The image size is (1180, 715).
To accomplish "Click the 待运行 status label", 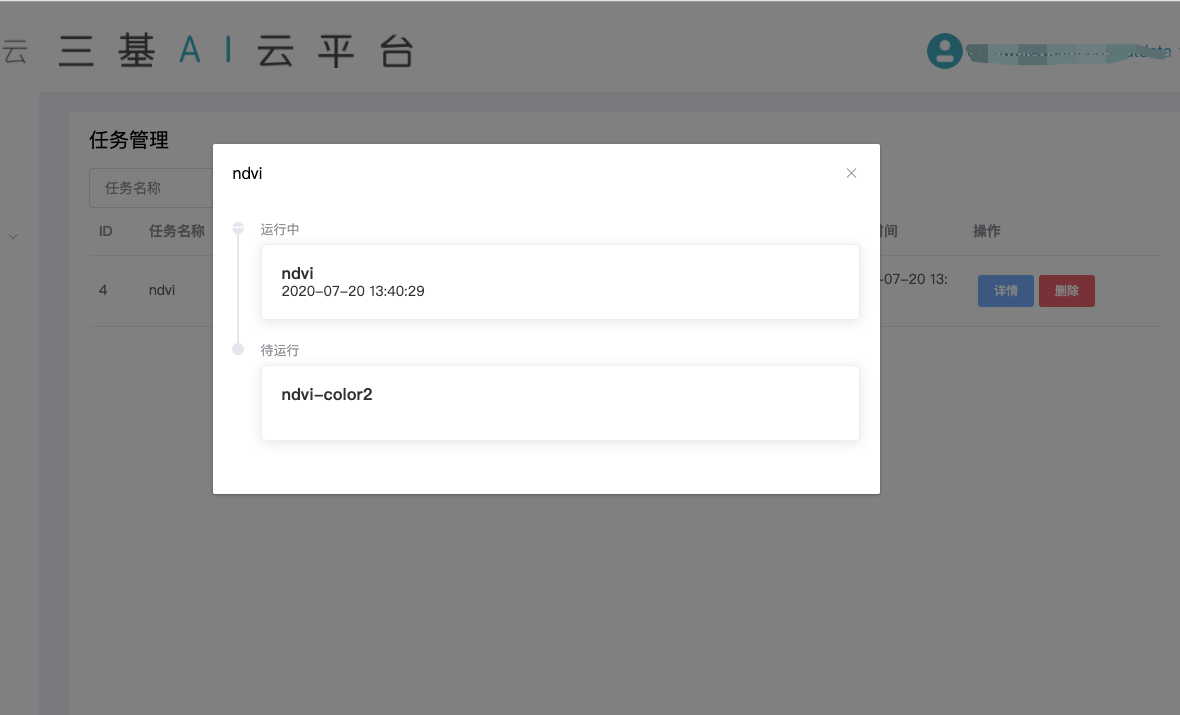I will (280, 350).
